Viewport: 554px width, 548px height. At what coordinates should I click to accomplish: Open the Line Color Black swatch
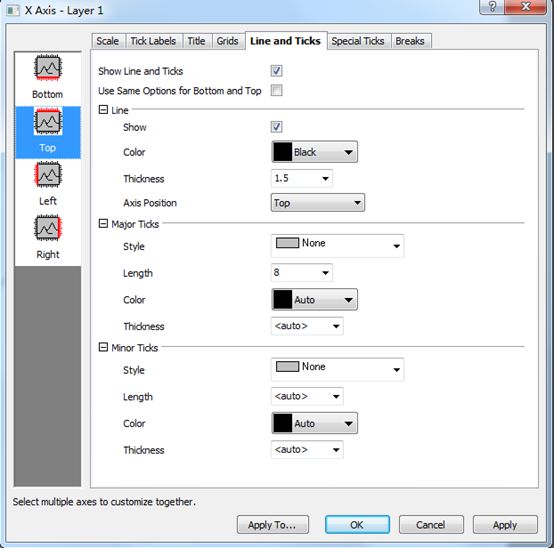click(x=314, y=152)
